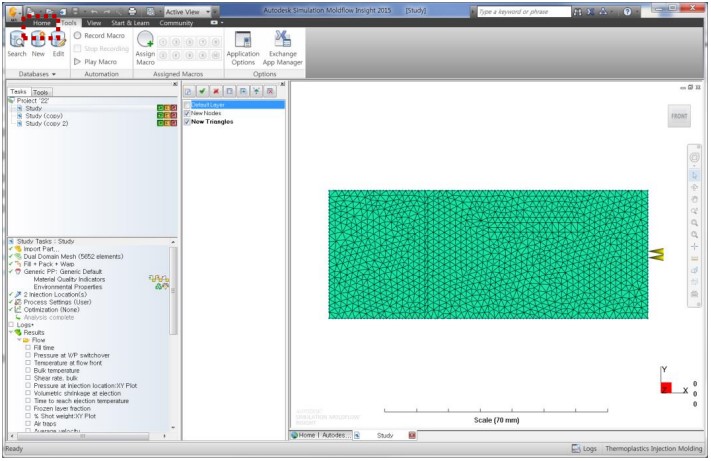Click the Print icon in quick access toolbar
This screenshot has height=461, width=711.
pos(132,11)
